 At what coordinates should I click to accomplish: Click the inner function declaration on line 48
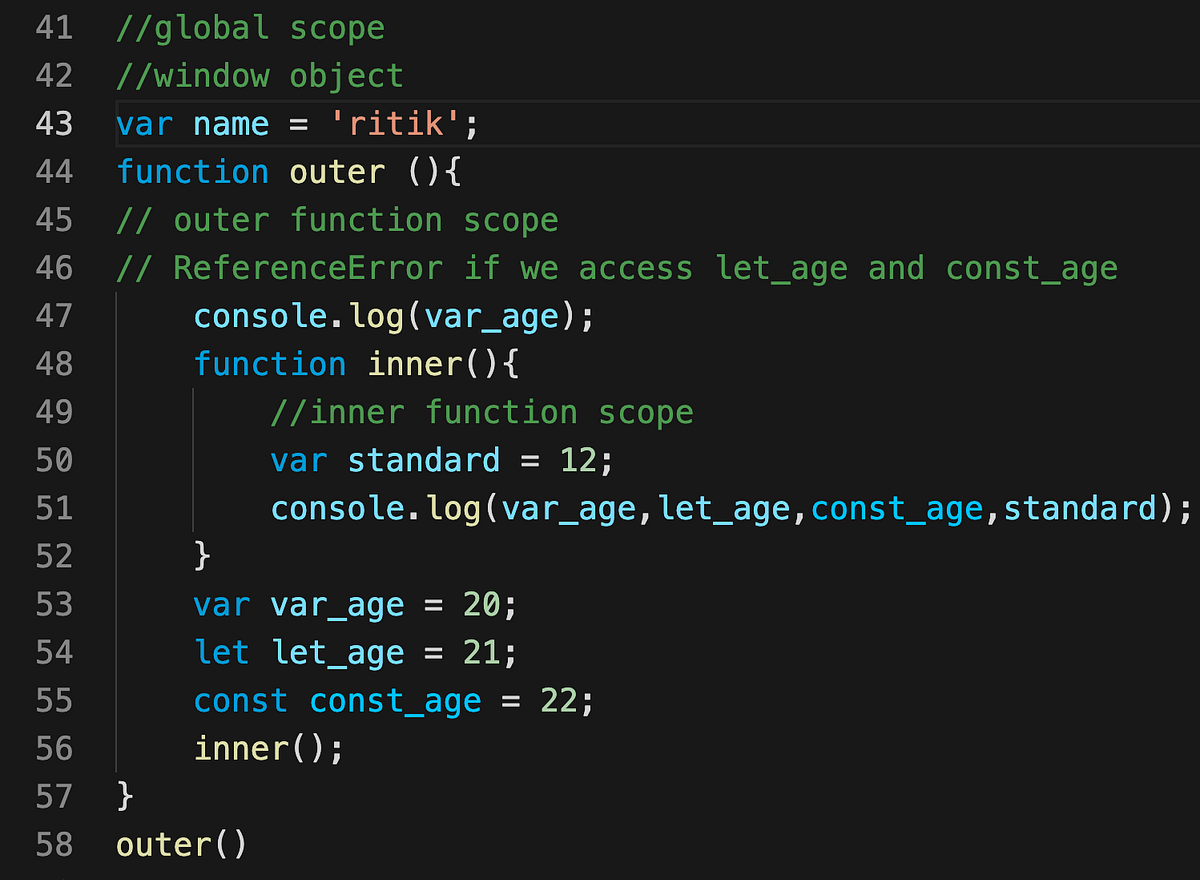[415, 364]
